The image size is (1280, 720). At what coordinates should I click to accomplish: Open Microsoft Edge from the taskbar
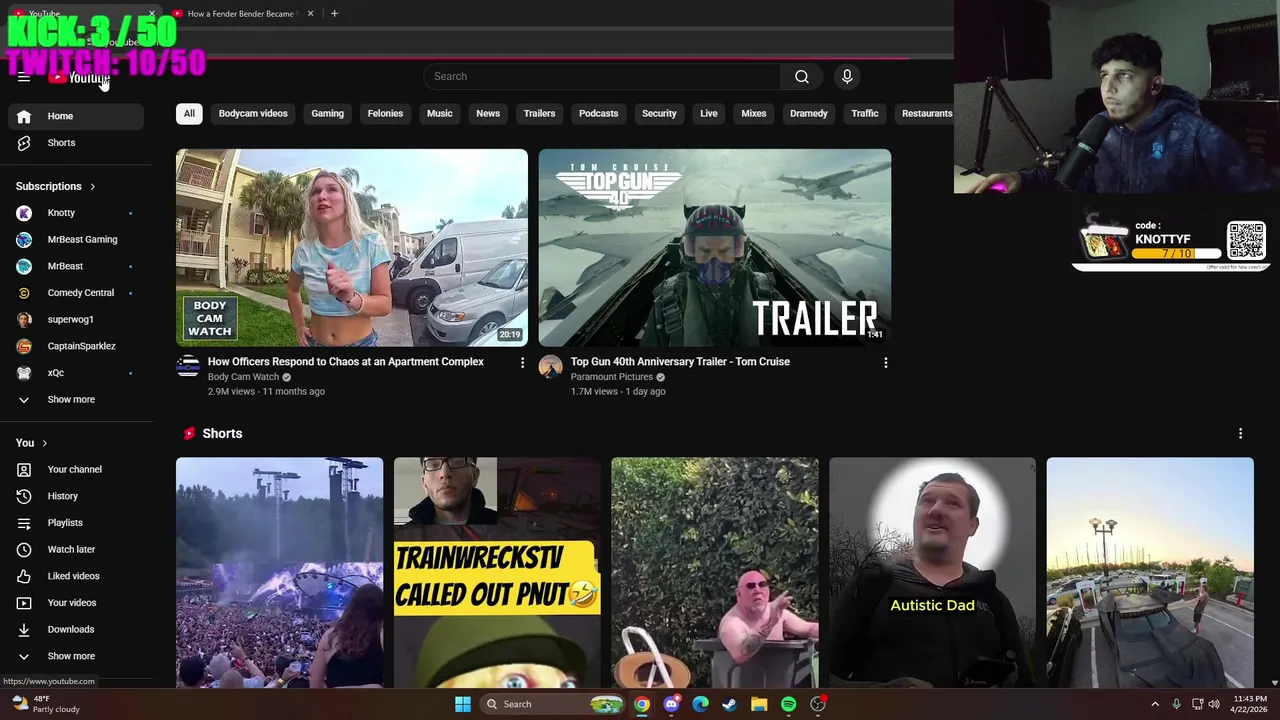(701, 704)
